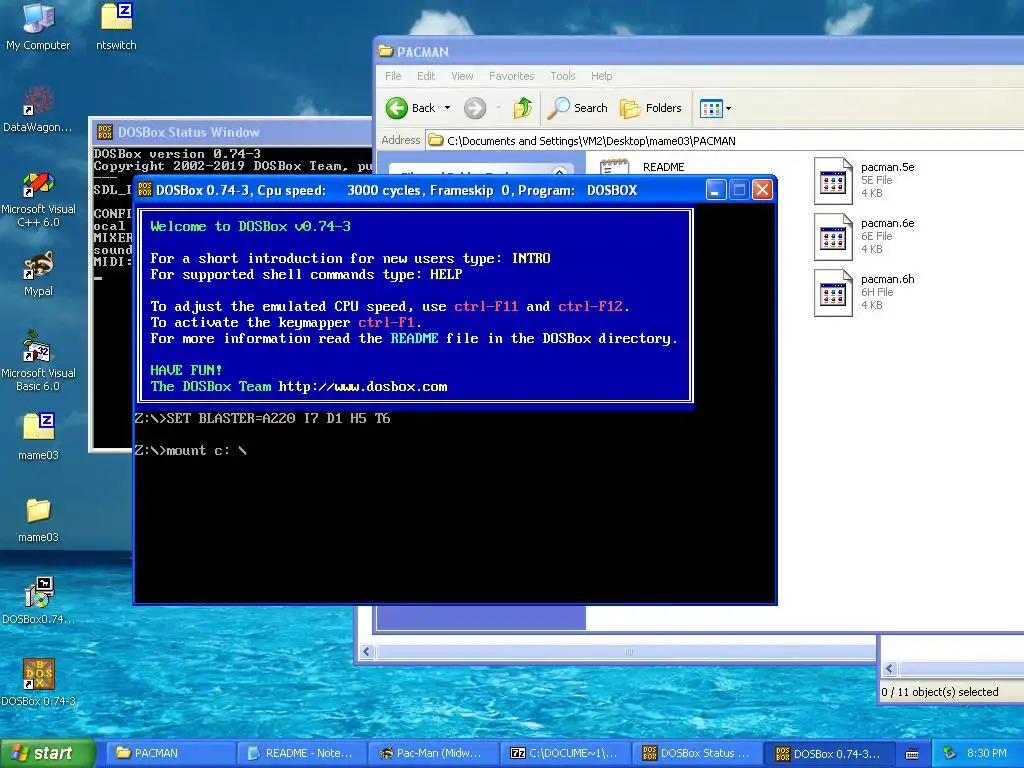Click the network tray icon near clock
This screenshot has height=768, width=1024.
(950, 753)
